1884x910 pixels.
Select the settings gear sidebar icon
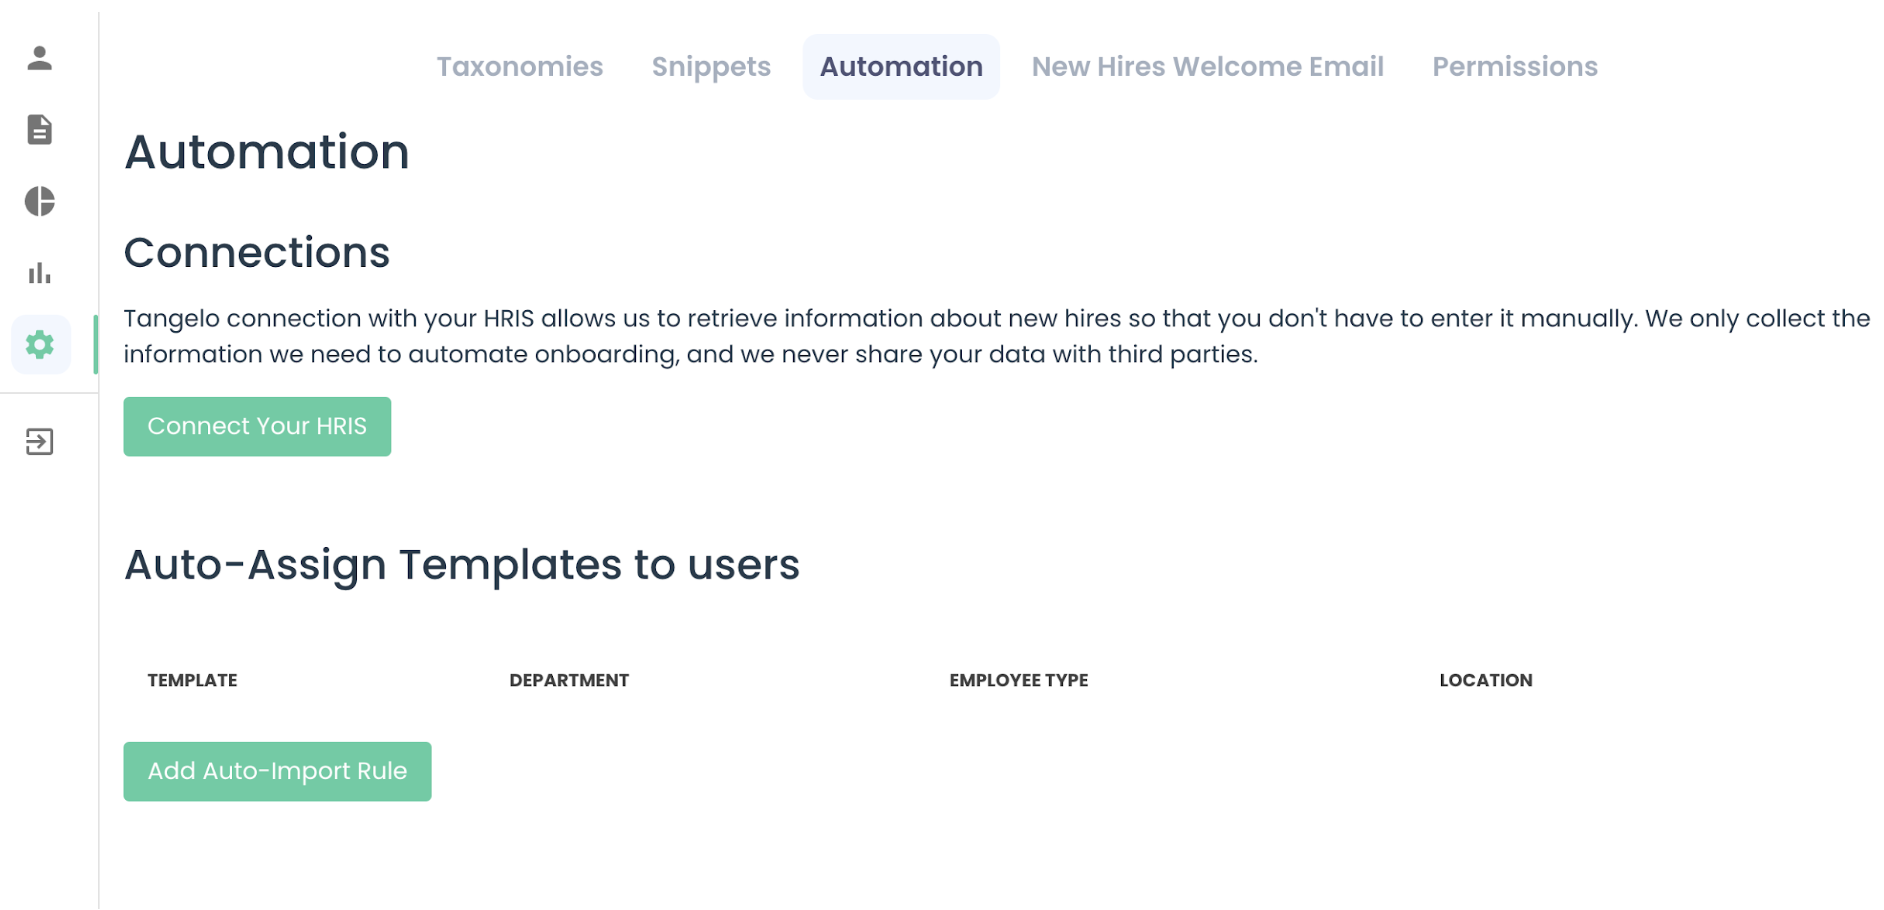(40, 345)
